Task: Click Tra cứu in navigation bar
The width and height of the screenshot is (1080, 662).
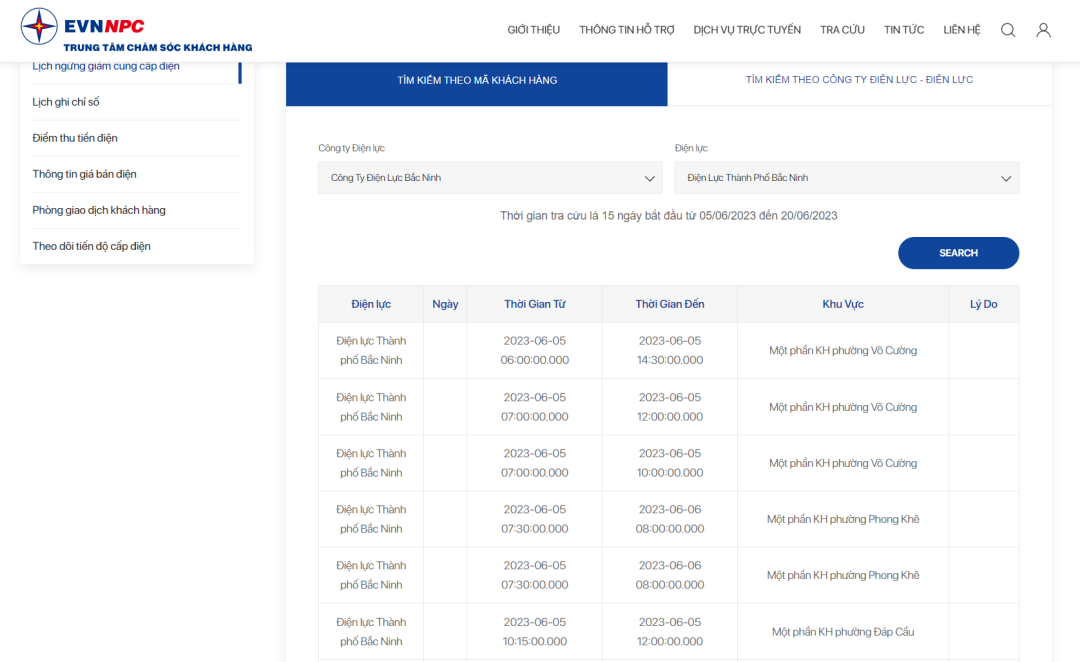Action: click(842, 30)
